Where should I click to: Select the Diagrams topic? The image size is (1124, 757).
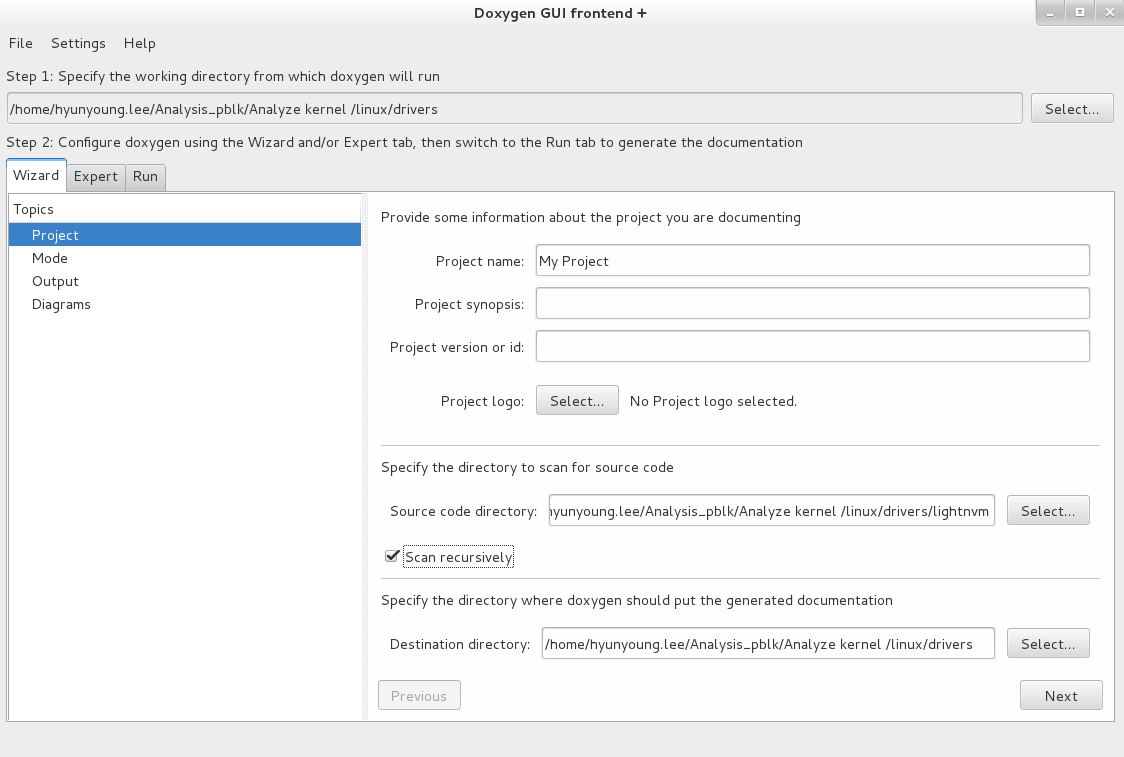pos(61,304)
